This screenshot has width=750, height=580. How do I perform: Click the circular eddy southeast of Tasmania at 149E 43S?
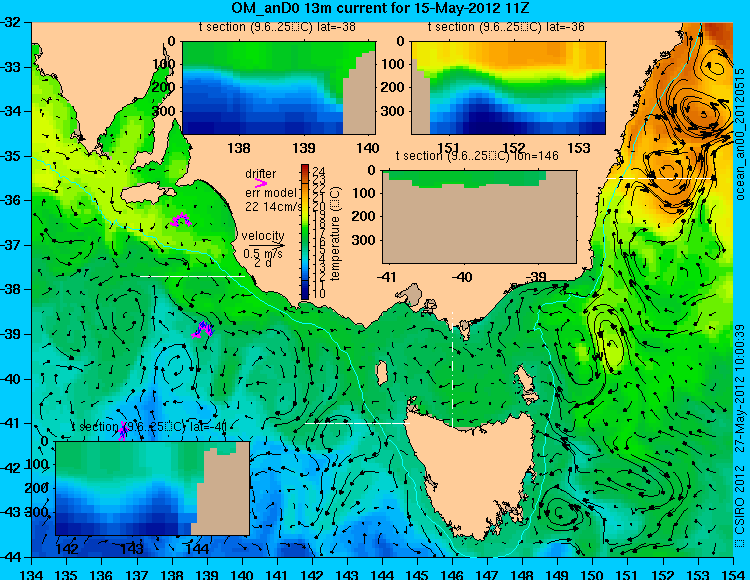pyautogui.click(x=559, y=512)
